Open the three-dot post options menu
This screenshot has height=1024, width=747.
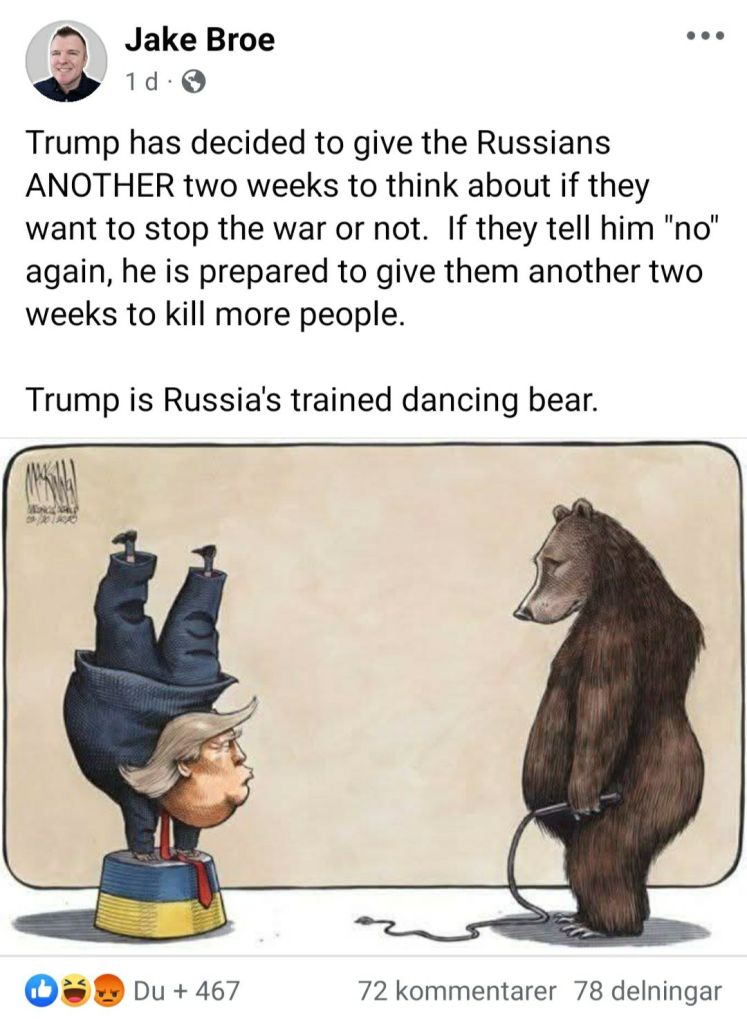click(x=706, y=36)
